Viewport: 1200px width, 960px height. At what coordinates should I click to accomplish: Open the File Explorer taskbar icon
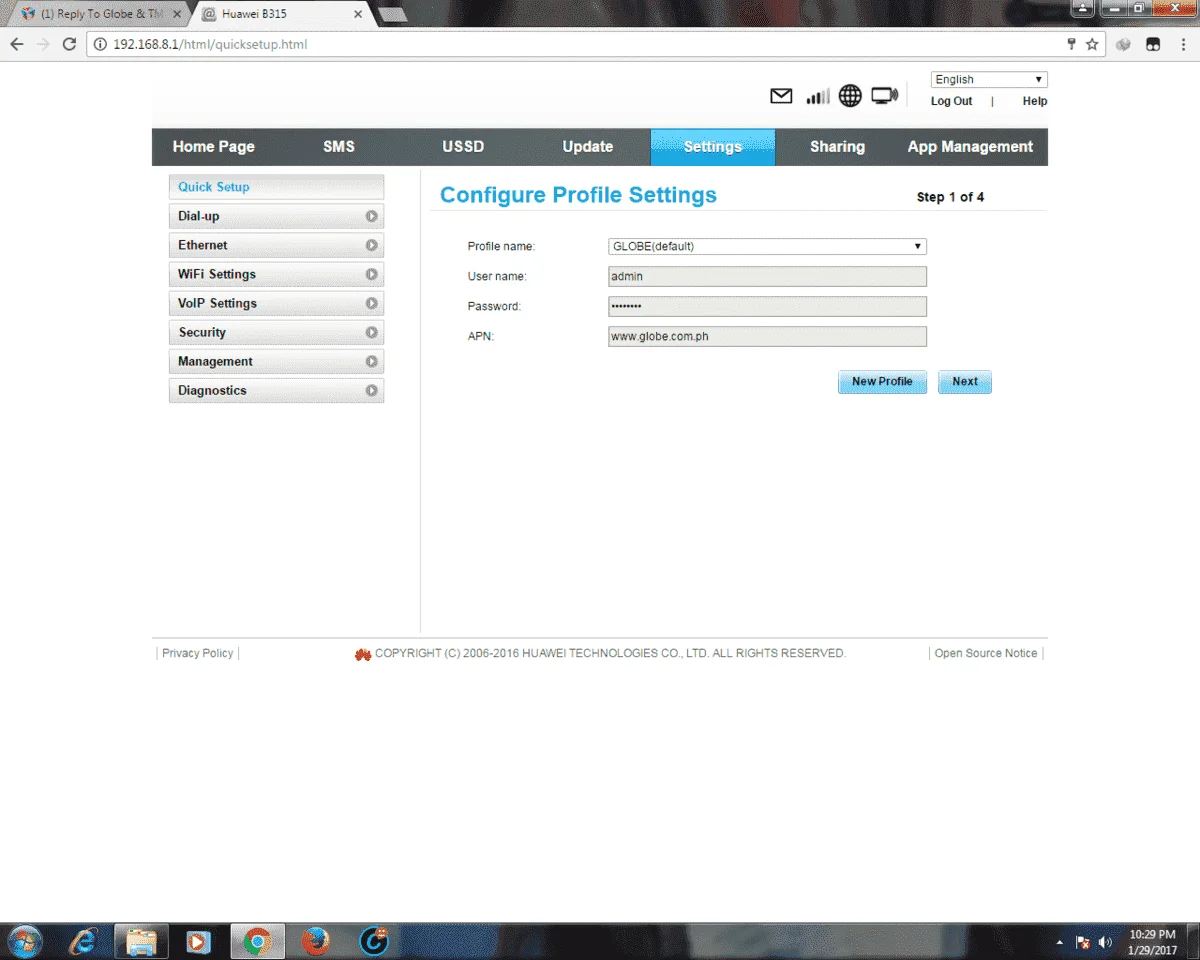pyautogui.click(x=141, y=941)
